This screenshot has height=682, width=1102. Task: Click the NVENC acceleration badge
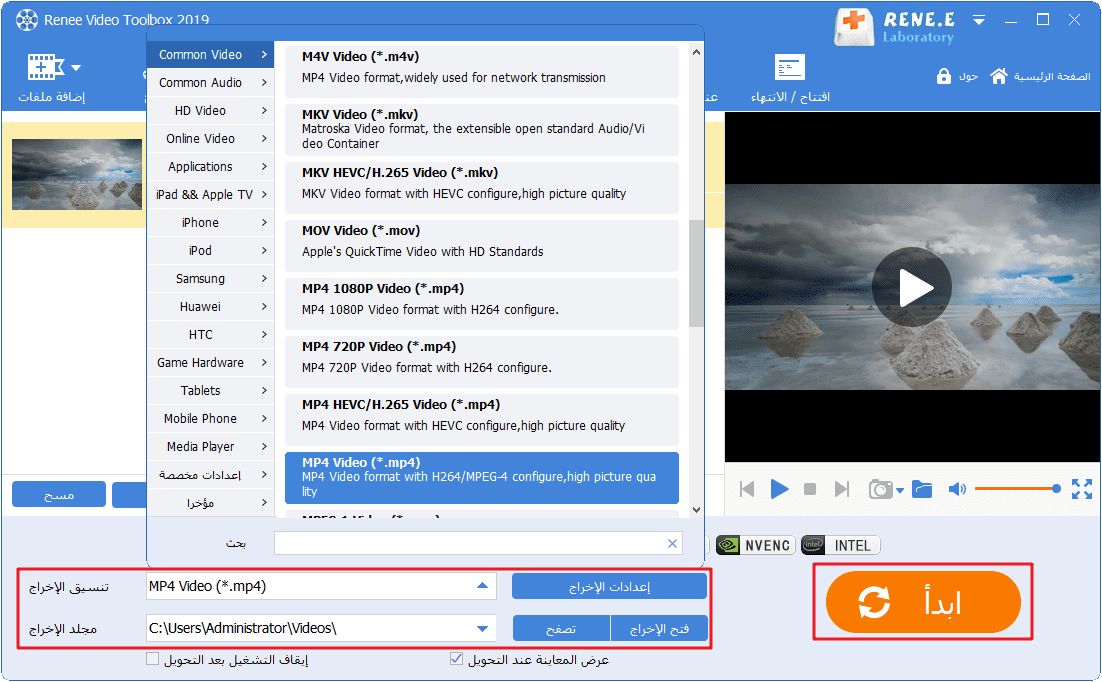click(x=756, y=546)
